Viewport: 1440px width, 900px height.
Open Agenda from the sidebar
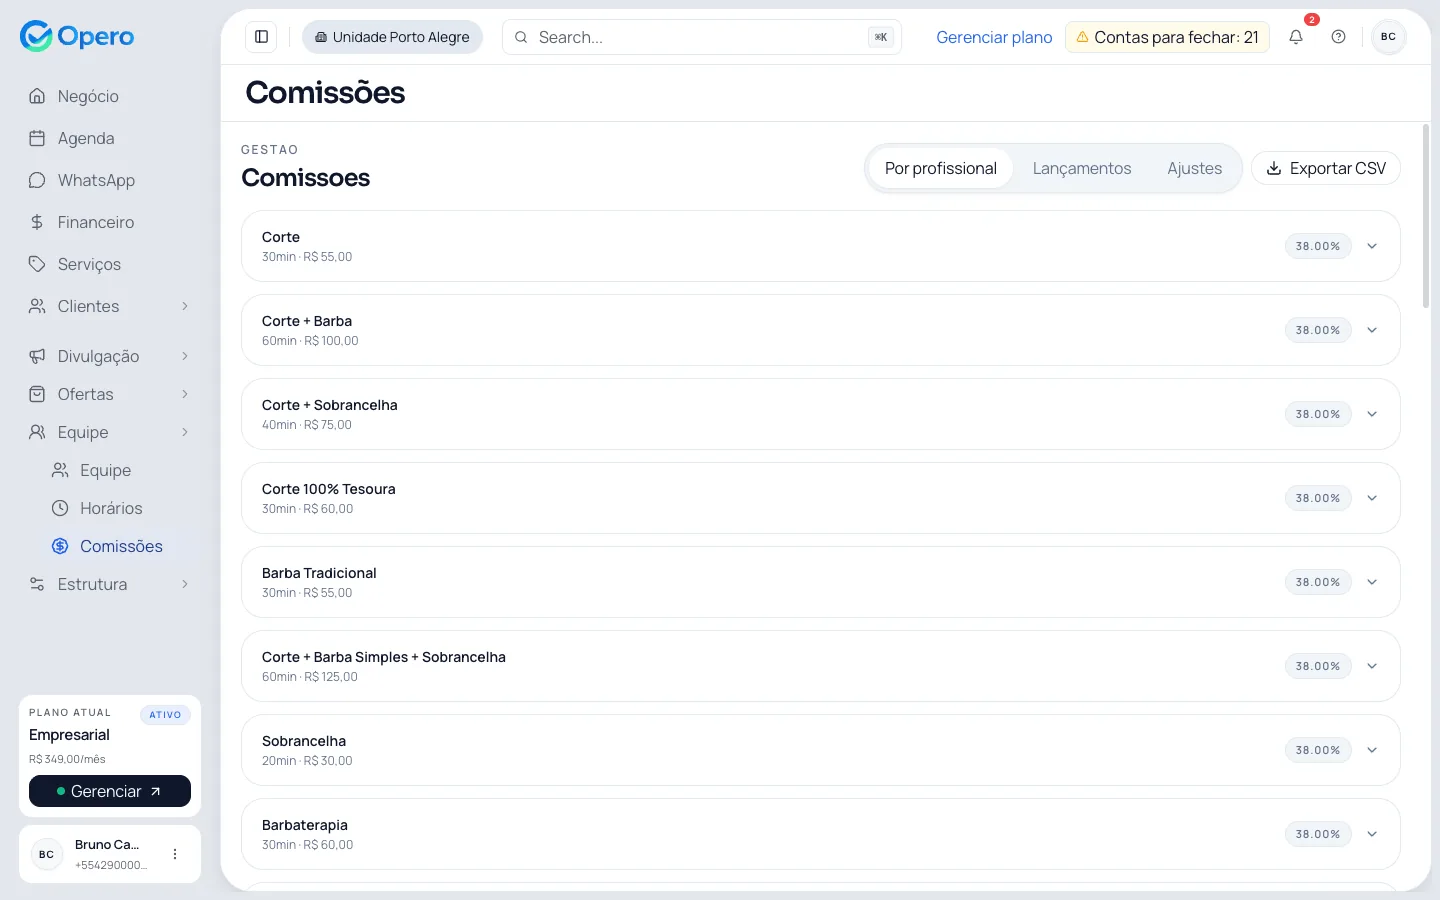point(110,138)
